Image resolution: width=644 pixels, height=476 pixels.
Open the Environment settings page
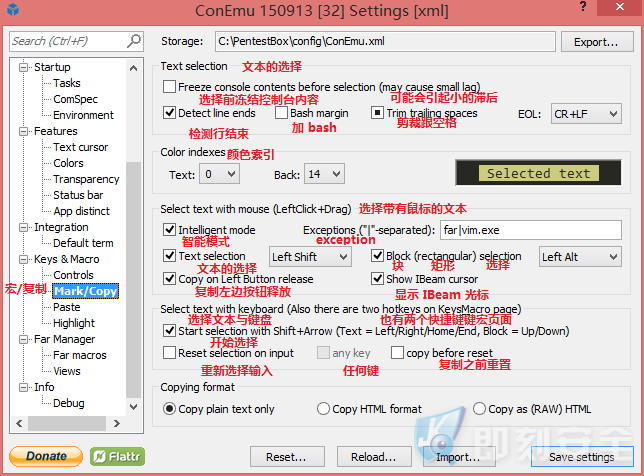(x=83, y=115)
